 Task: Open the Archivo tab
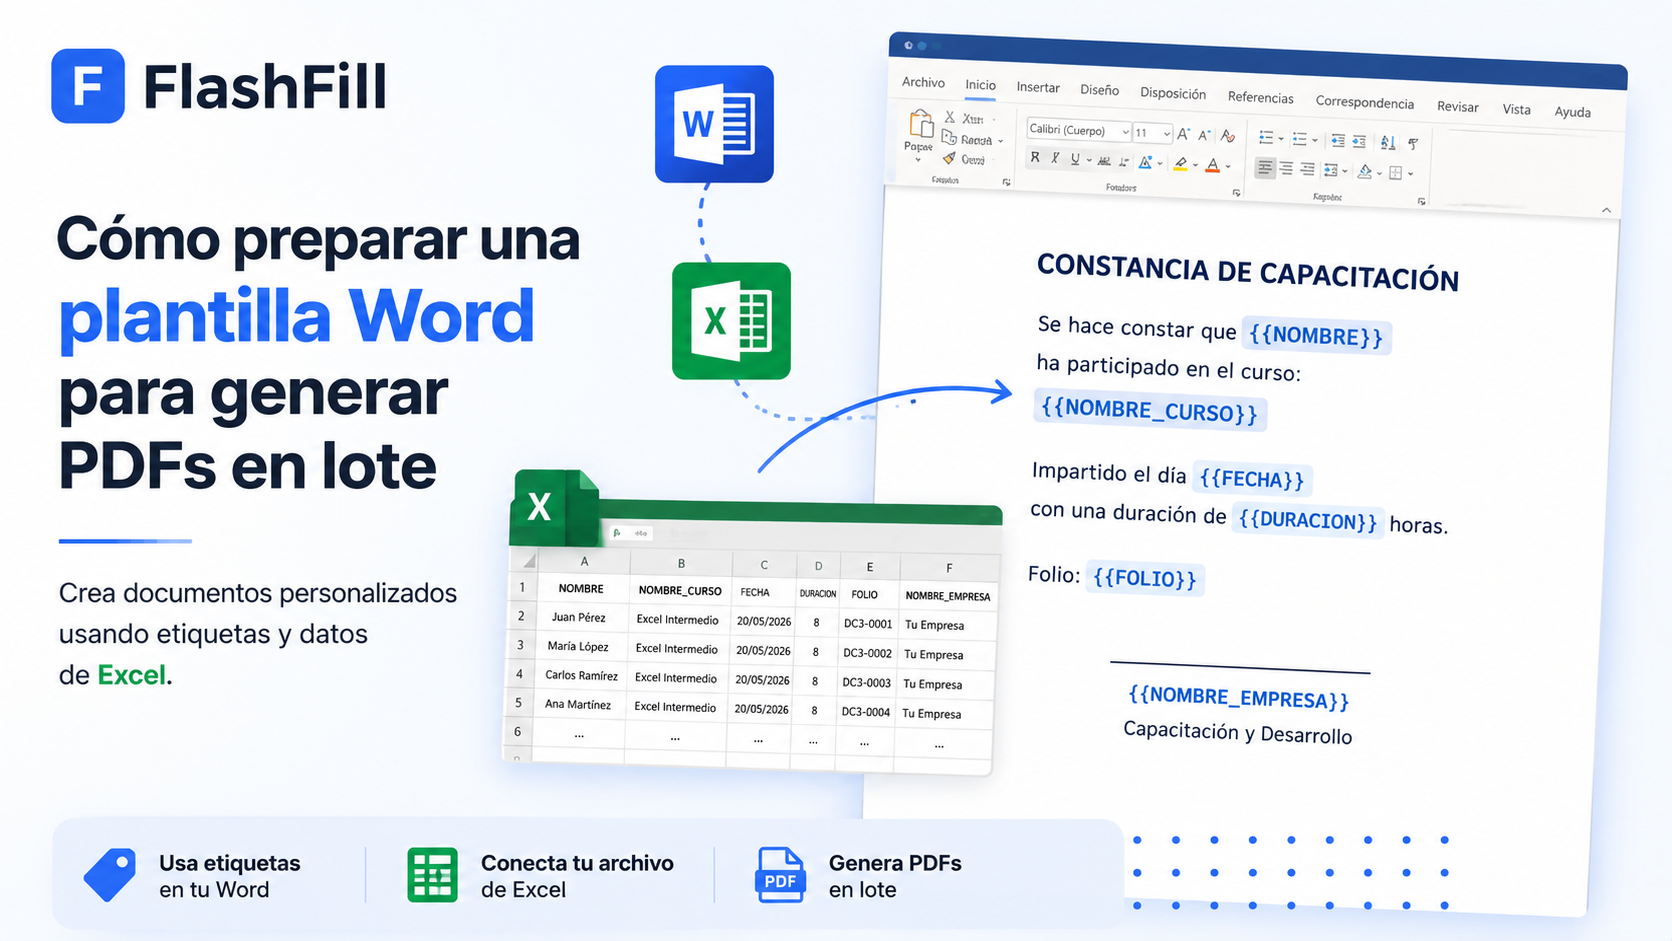[x=923, y=82]
